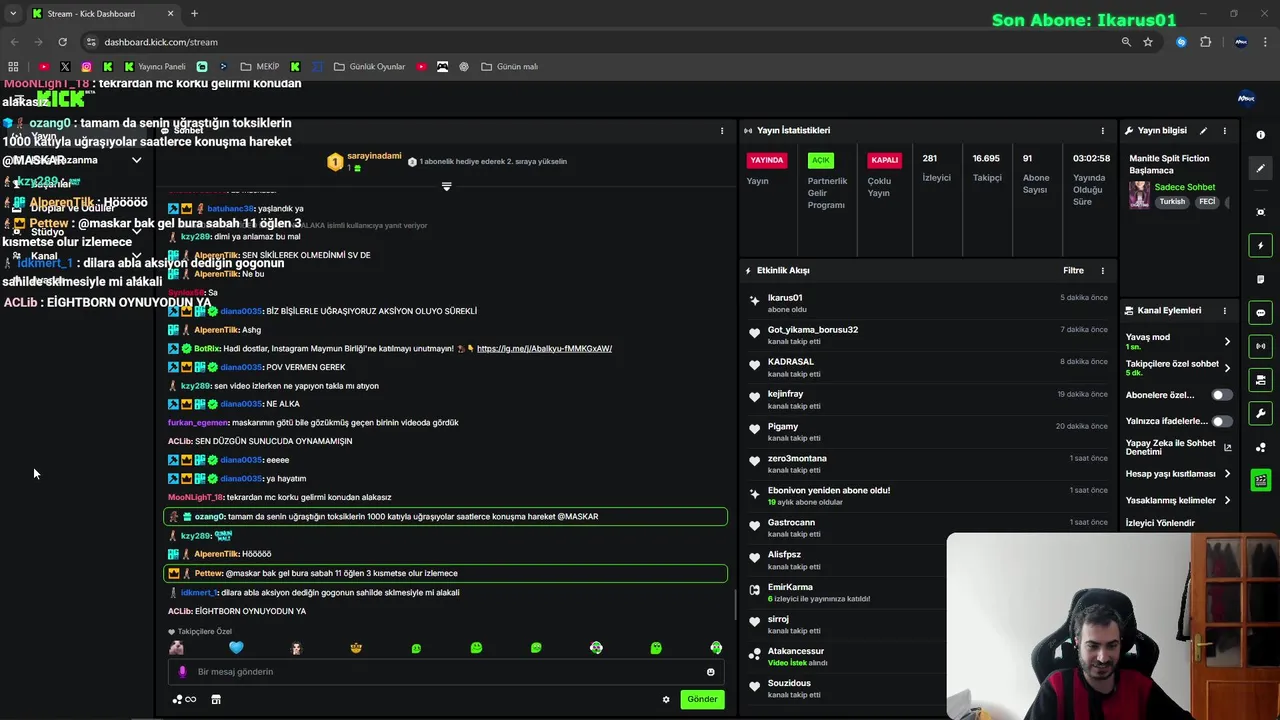1280x720 pixels.
Task: Collapse pinned banner with the arrow handle
Action: (x=446, y=186)
